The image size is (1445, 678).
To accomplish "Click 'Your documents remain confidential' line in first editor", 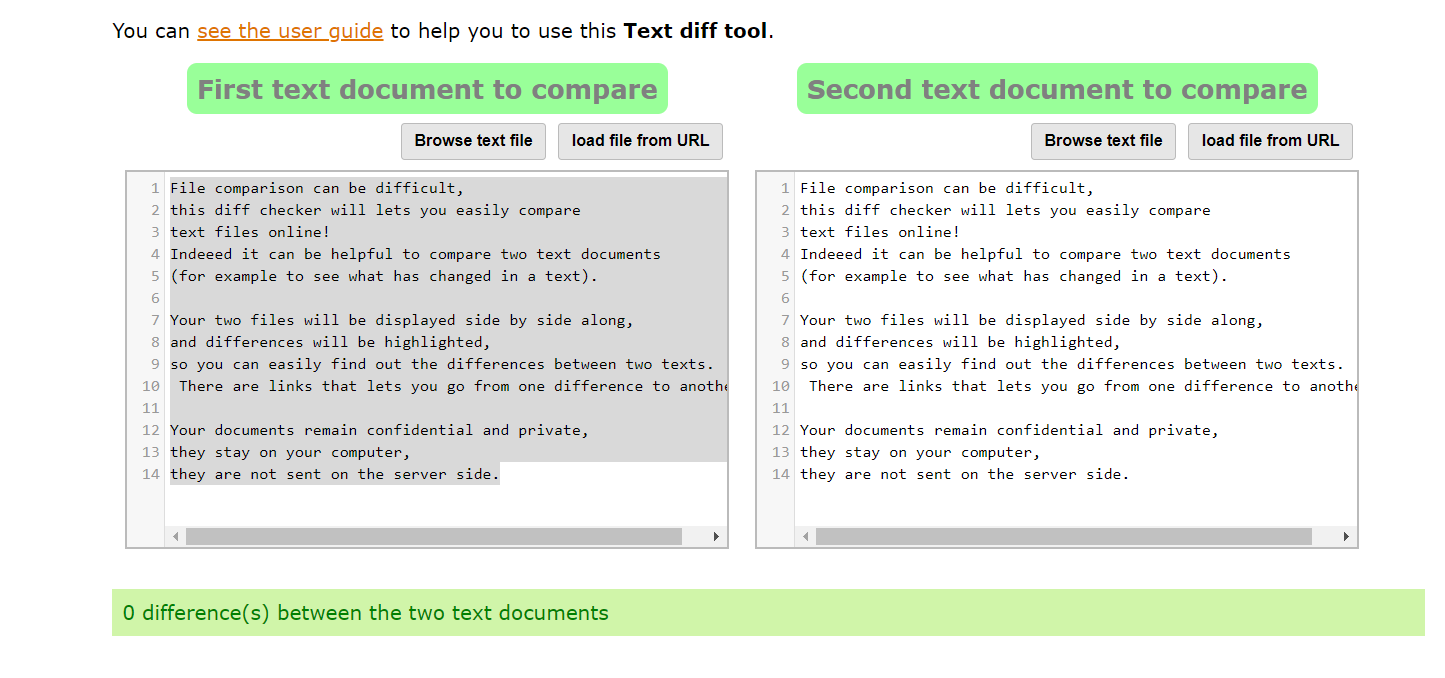I will [x=379, y=430].
